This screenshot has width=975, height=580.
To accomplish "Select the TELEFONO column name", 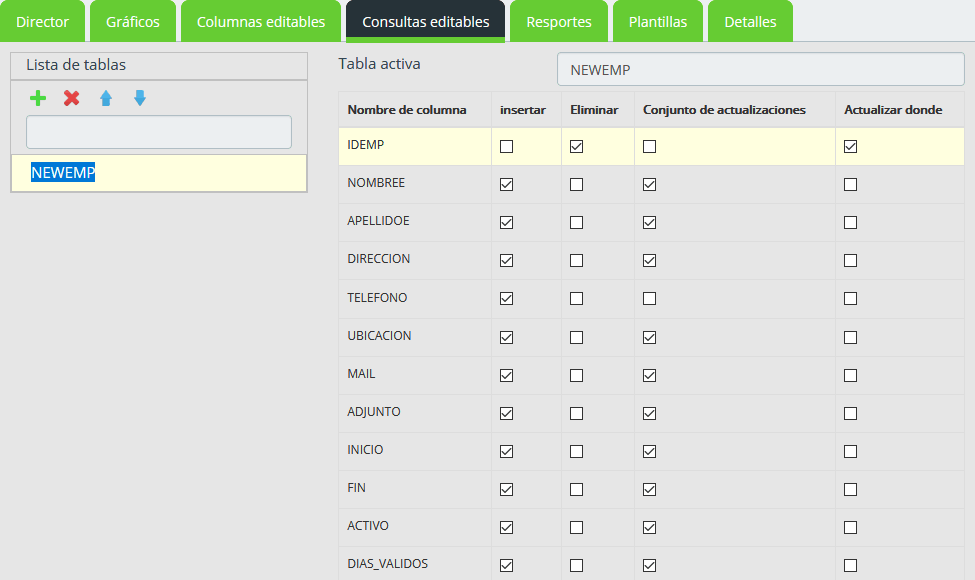I will (x=377, y=298).
